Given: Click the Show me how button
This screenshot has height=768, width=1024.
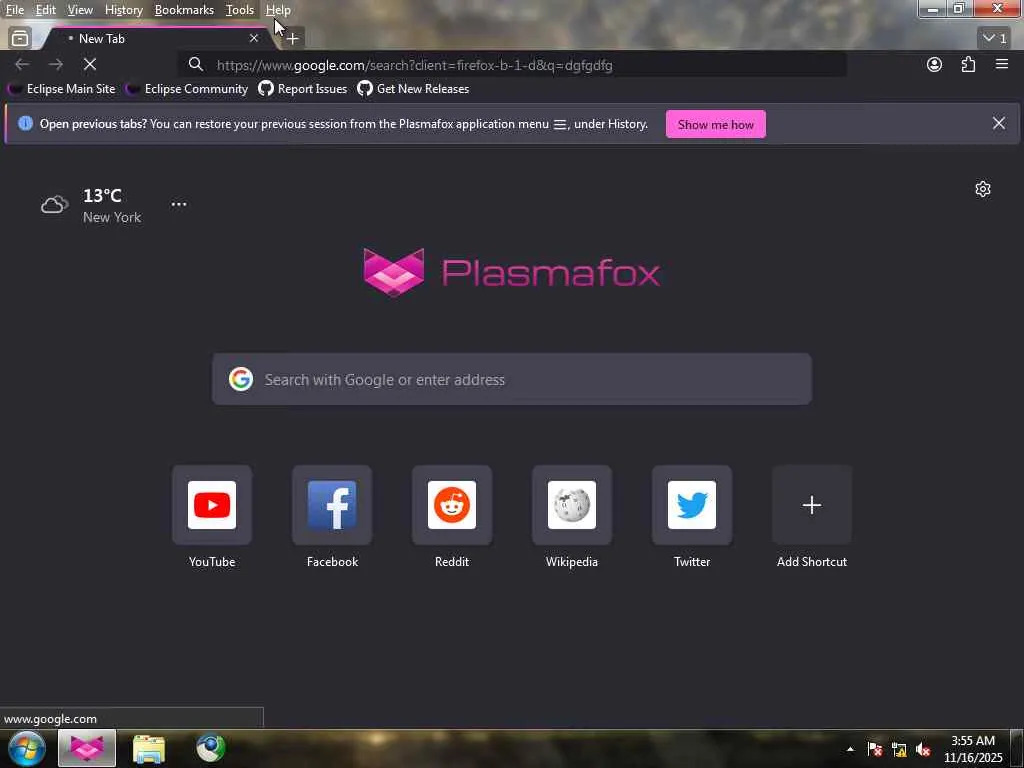Looking at the screenshot, I should pos(716,124).
